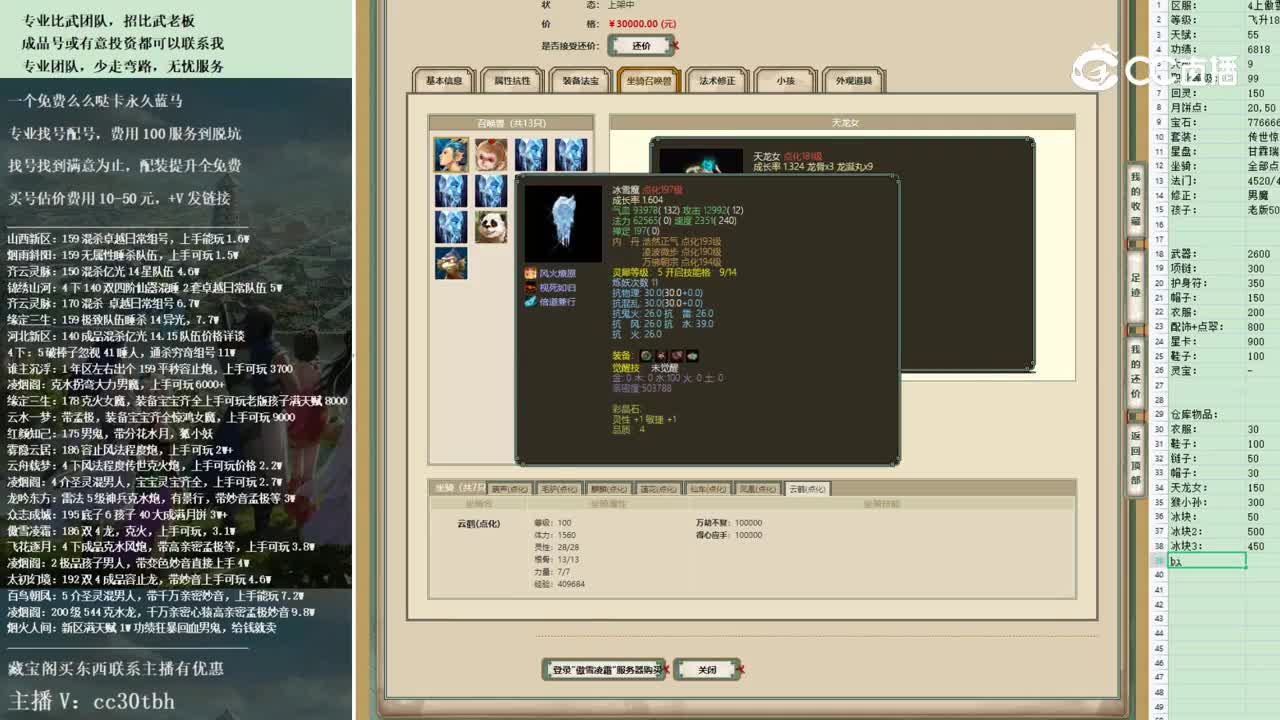Click the 视死如归 skill icon
Screen dimensions: 1280x720
[x=531, y=287]
